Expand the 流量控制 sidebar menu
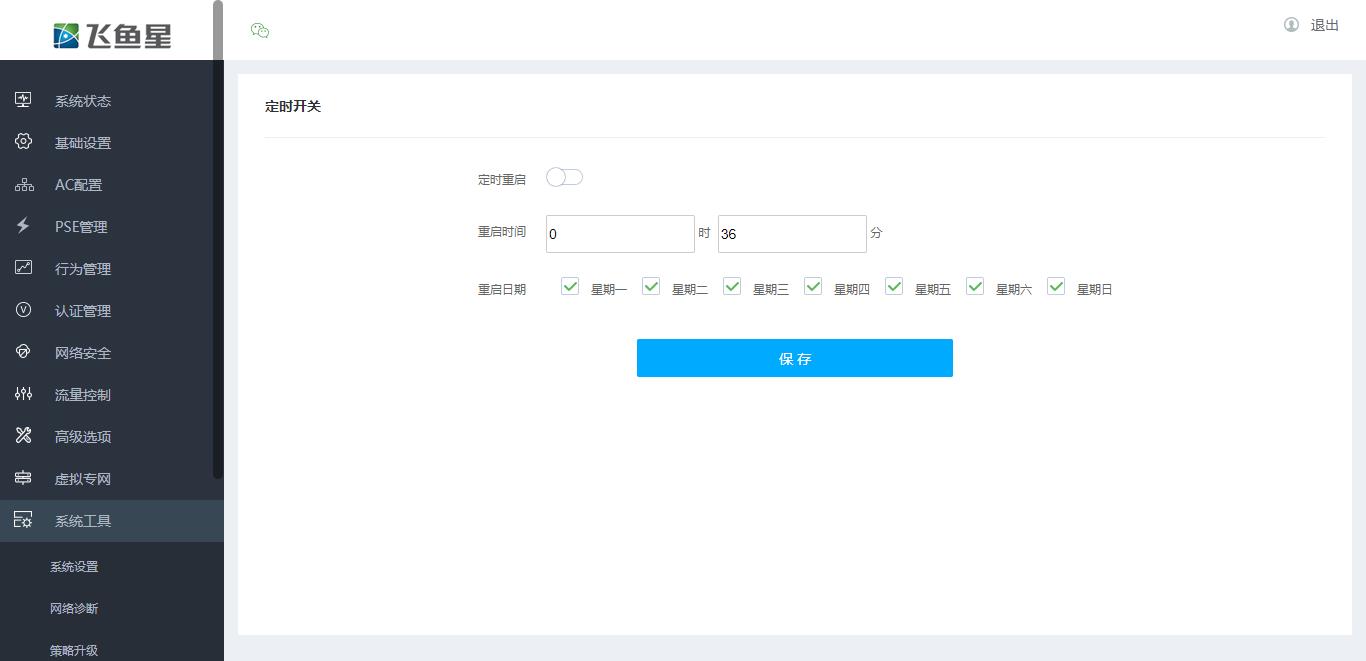 83,395
